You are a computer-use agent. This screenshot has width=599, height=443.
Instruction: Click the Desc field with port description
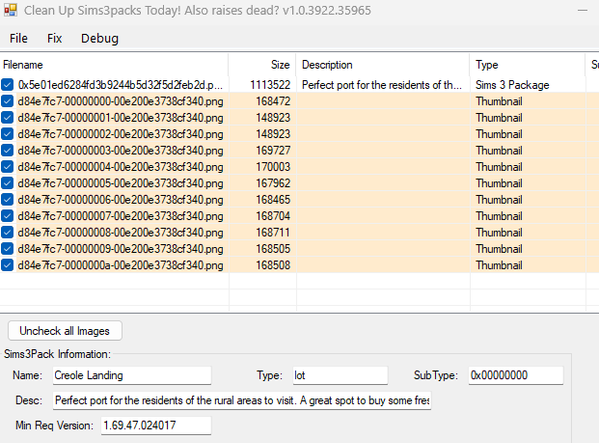(x=242, y=401)
